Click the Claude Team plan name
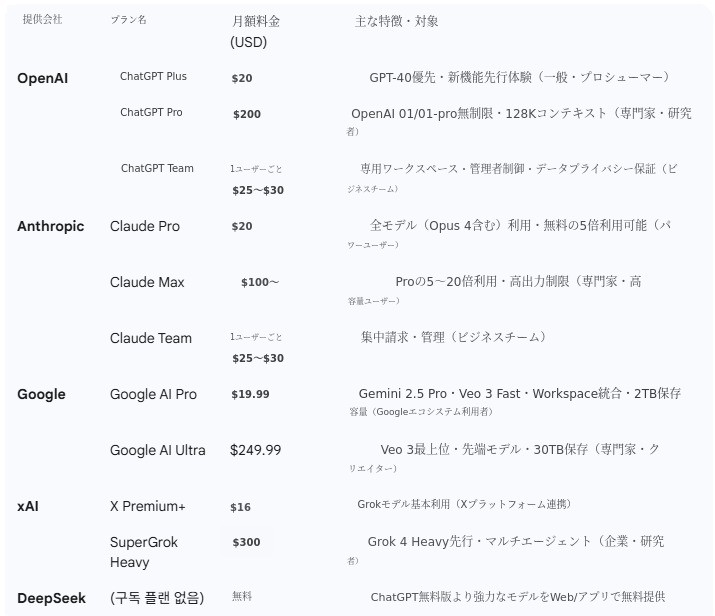Viewport: 715px width, 616px height. pos(150,338)
